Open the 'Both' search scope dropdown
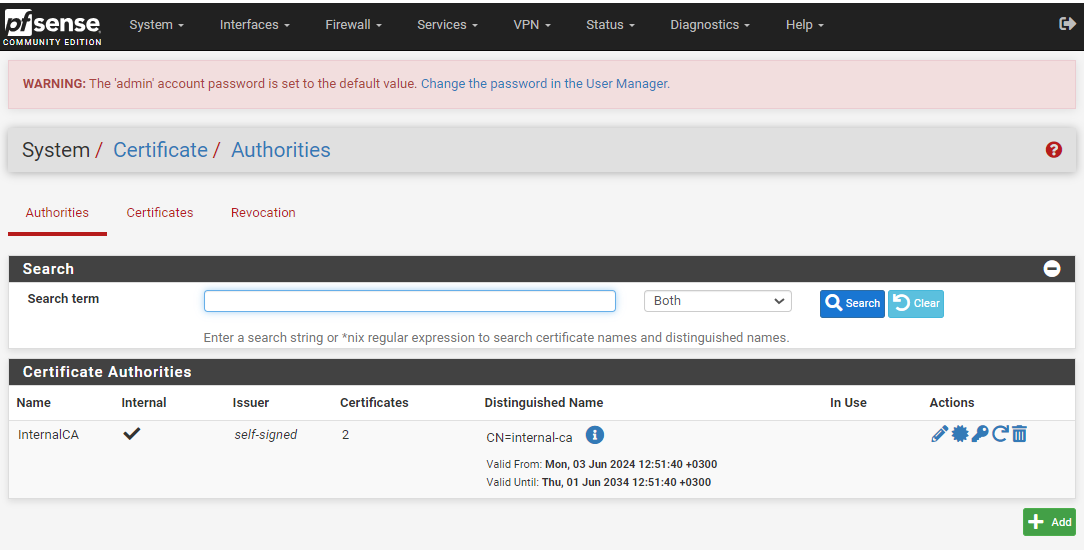Viewport: 1084px width, 550px height. (717, 301)
